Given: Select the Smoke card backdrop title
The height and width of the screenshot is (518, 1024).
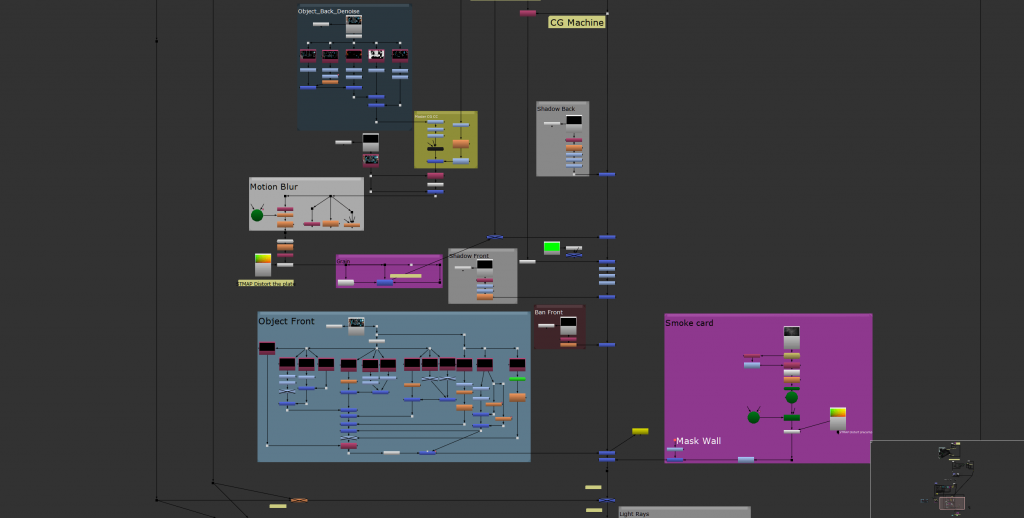Looking at the screenshot, I should coord(689,323).
